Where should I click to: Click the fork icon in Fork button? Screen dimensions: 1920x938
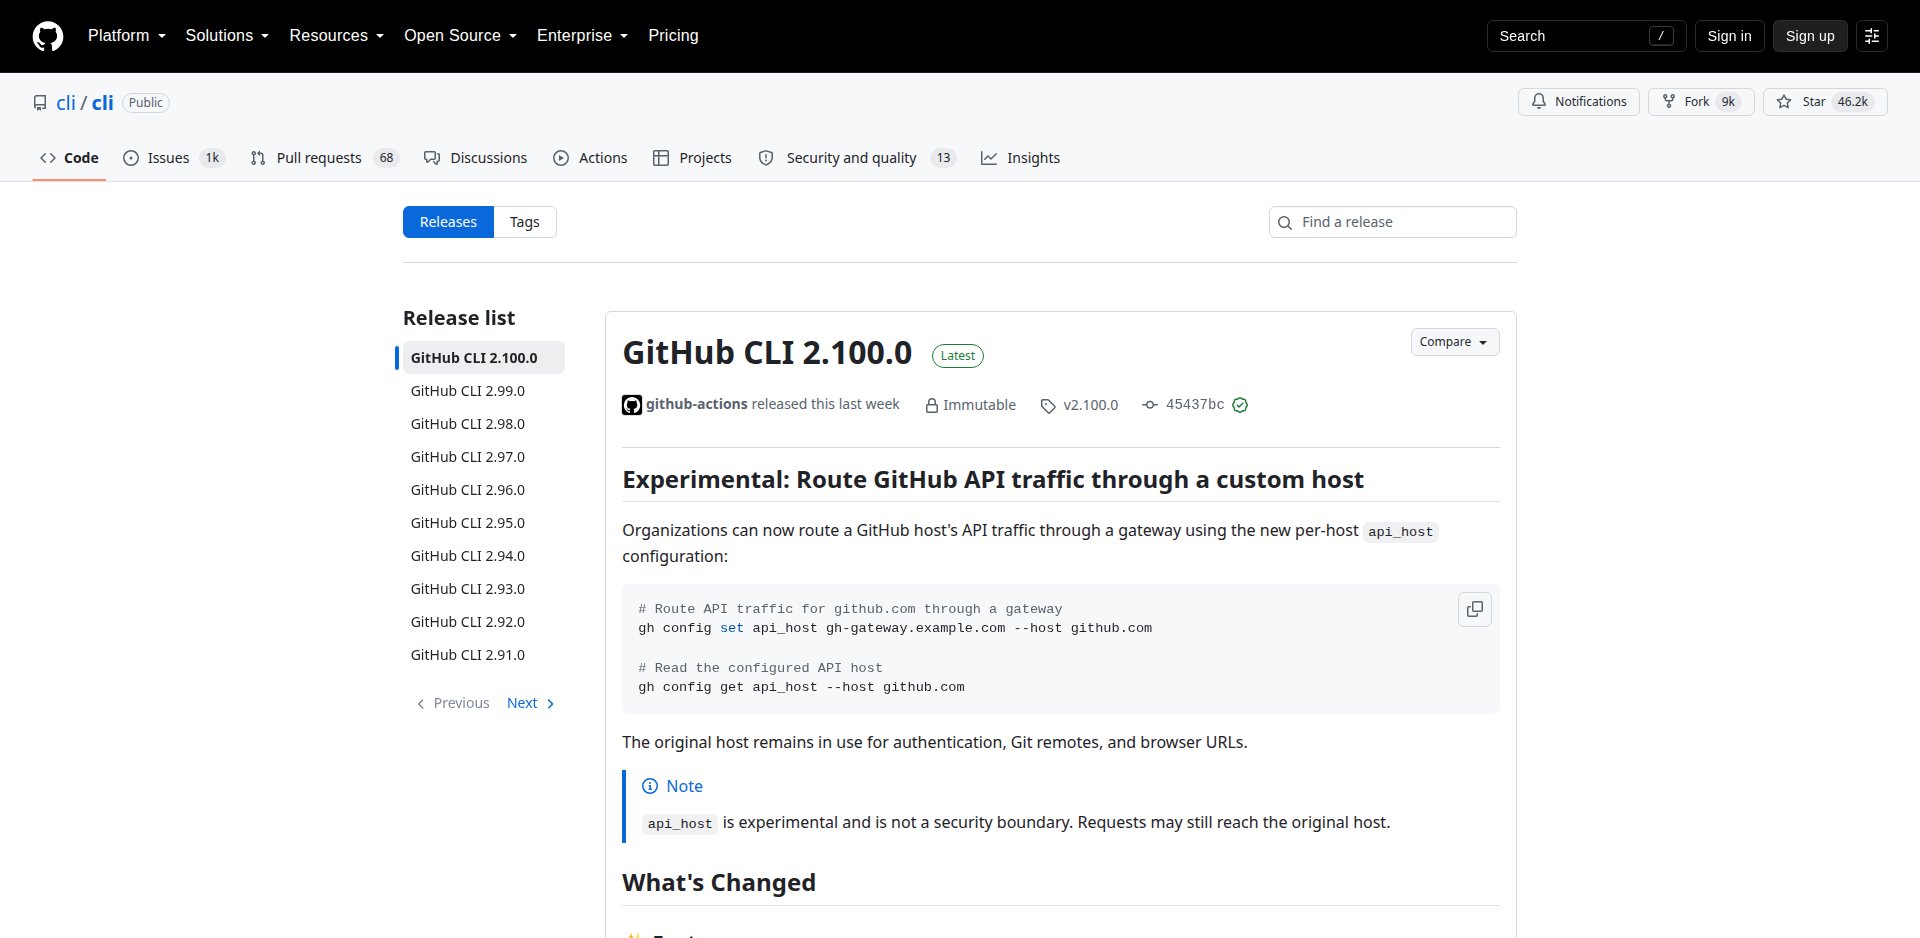[x=1668, y=102]
